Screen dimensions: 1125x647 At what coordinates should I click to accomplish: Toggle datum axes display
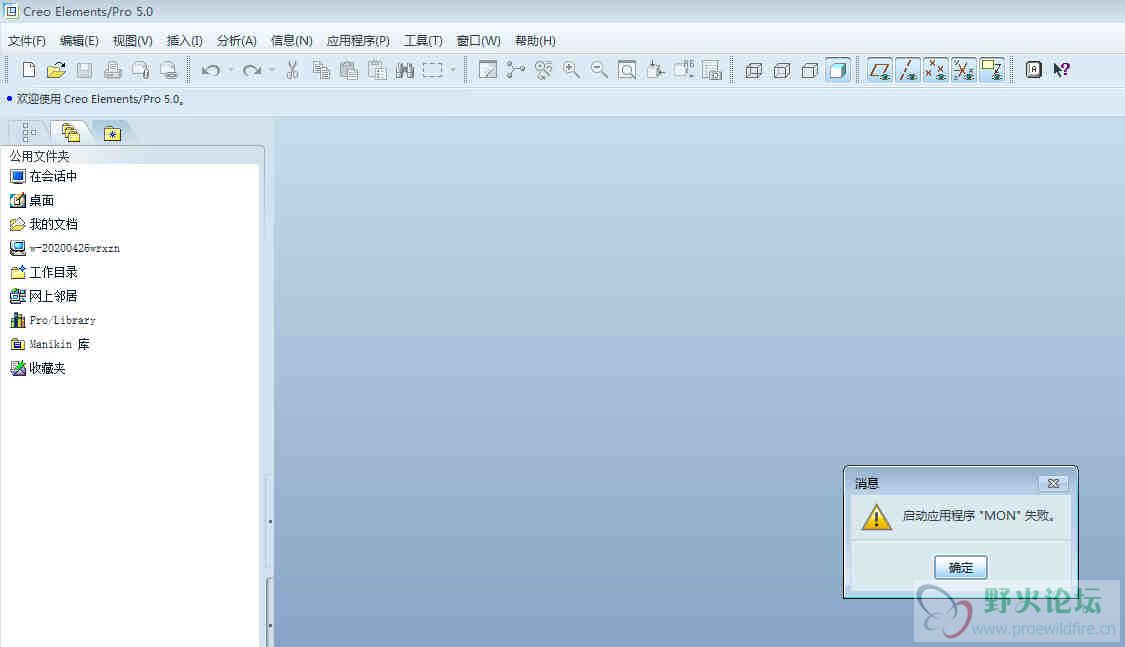tap(908, 70)
